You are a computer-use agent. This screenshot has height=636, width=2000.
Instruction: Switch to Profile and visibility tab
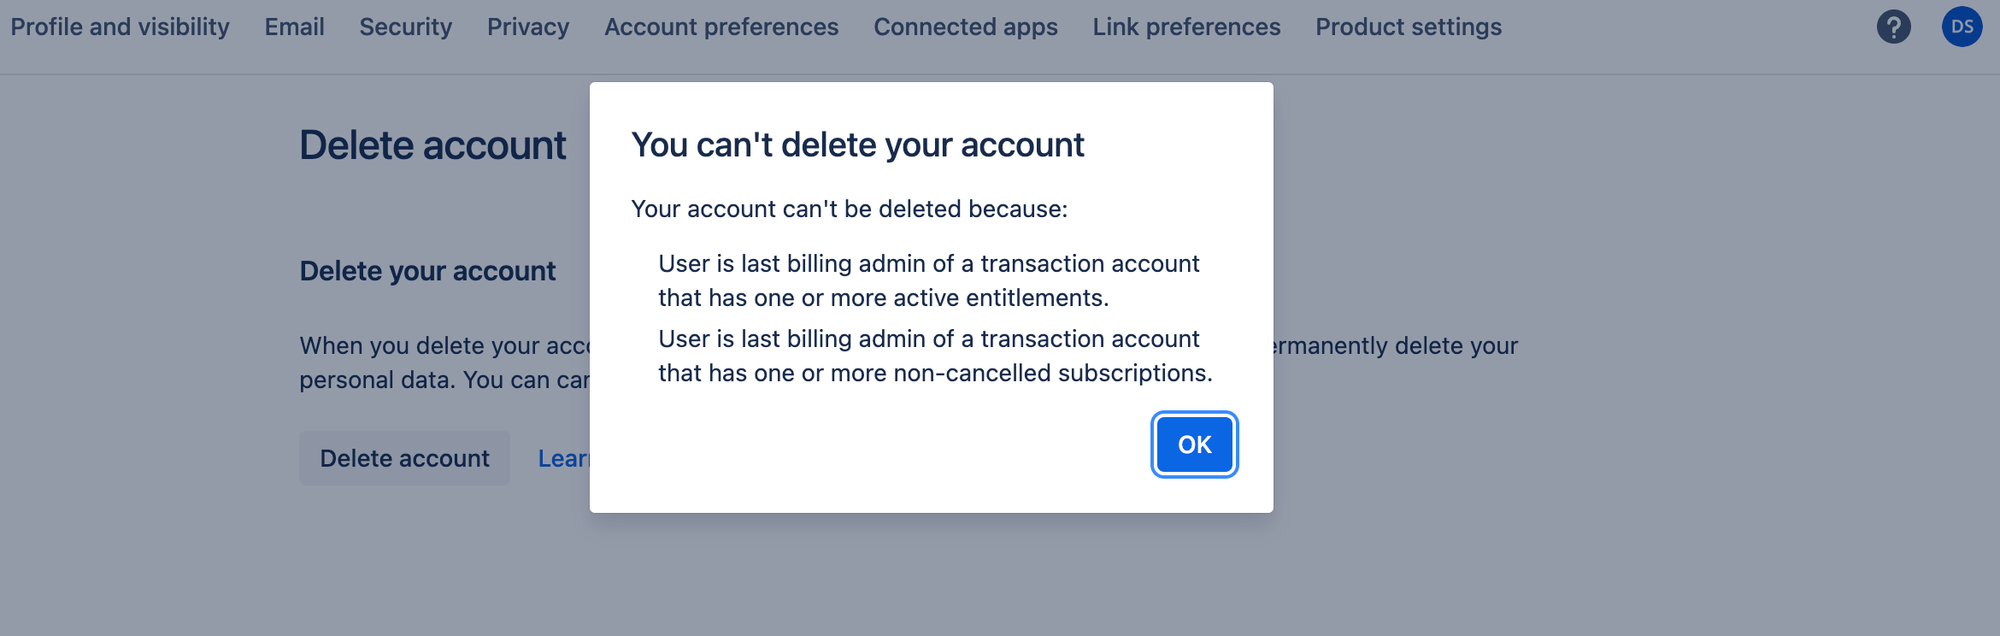pyautogui.click(x=120, y=27)
